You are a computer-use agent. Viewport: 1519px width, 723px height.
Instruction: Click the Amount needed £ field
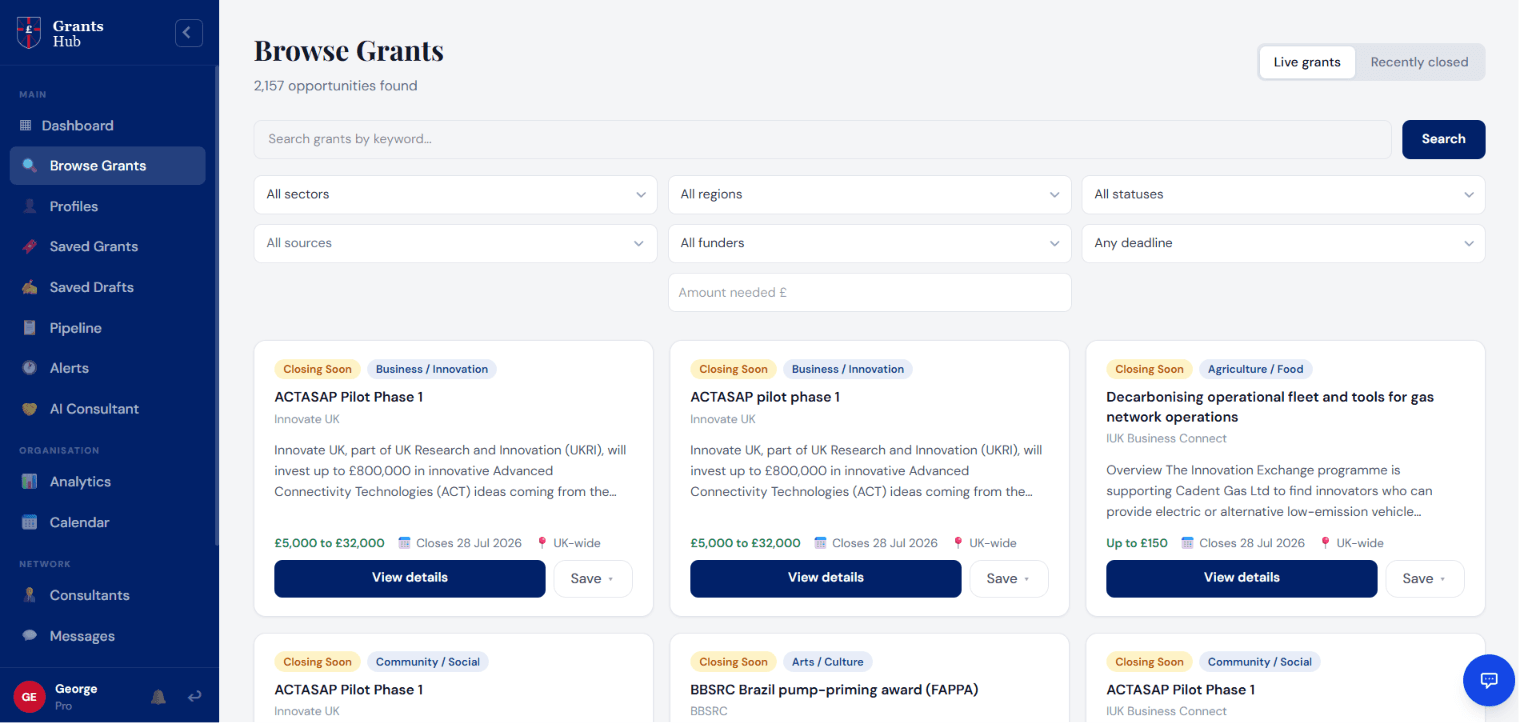869,292
